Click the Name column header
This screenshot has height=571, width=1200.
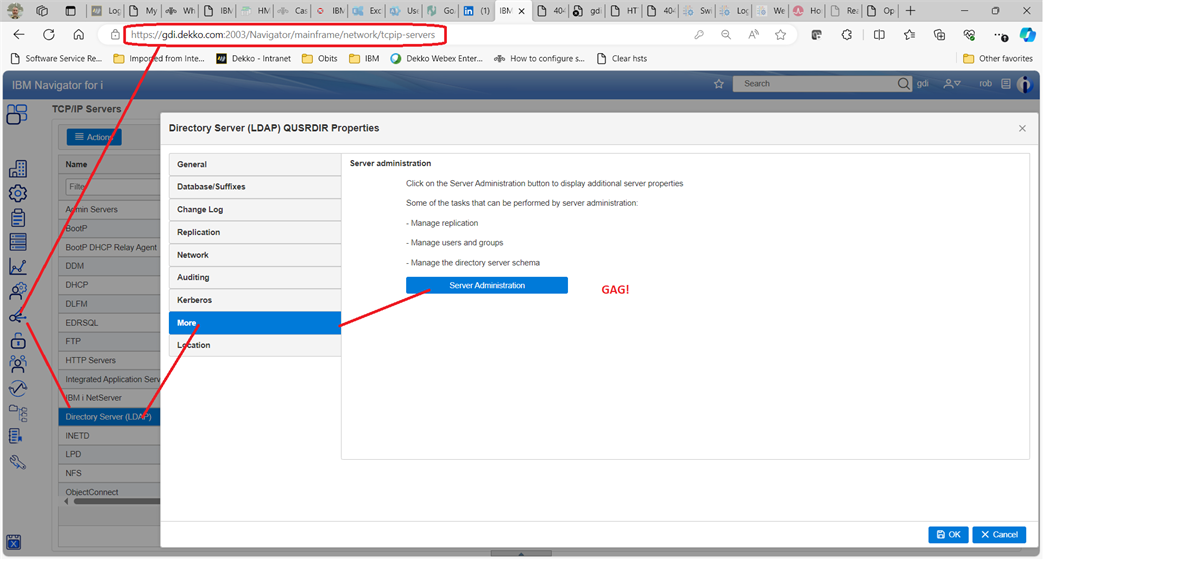pos(109,164)
